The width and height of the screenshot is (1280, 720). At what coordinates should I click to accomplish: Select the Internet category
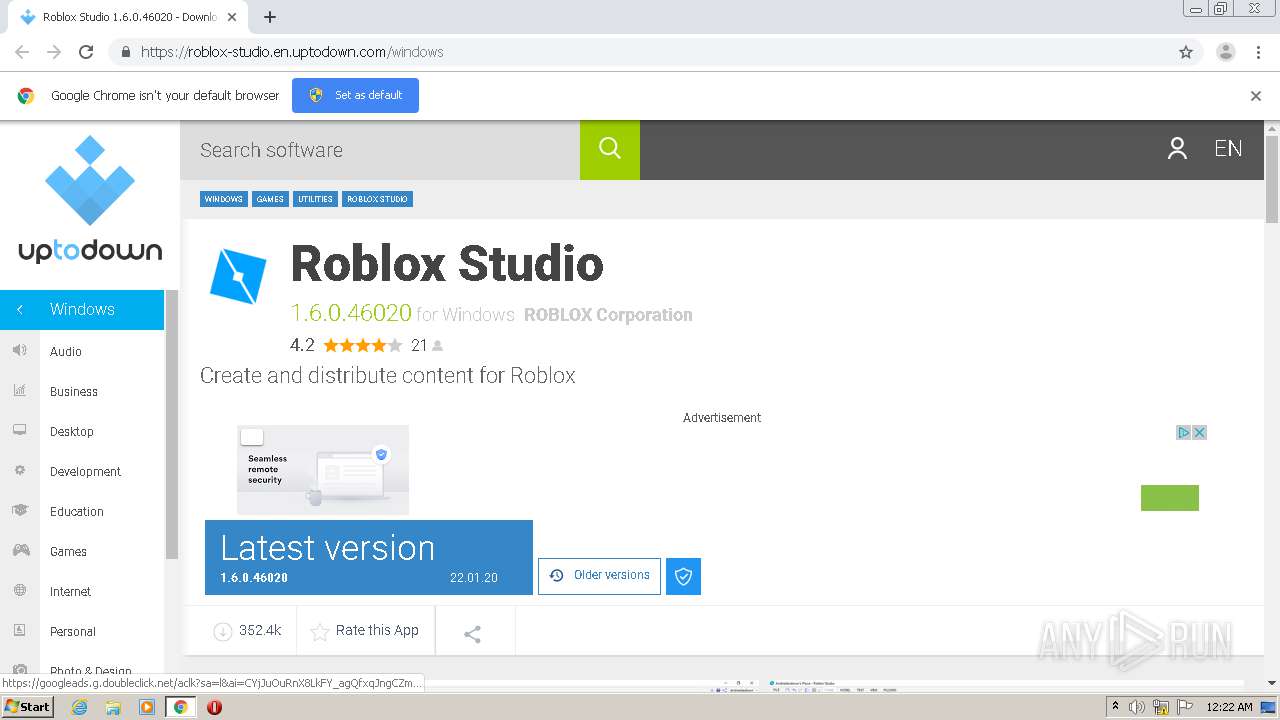coord(70,591)
